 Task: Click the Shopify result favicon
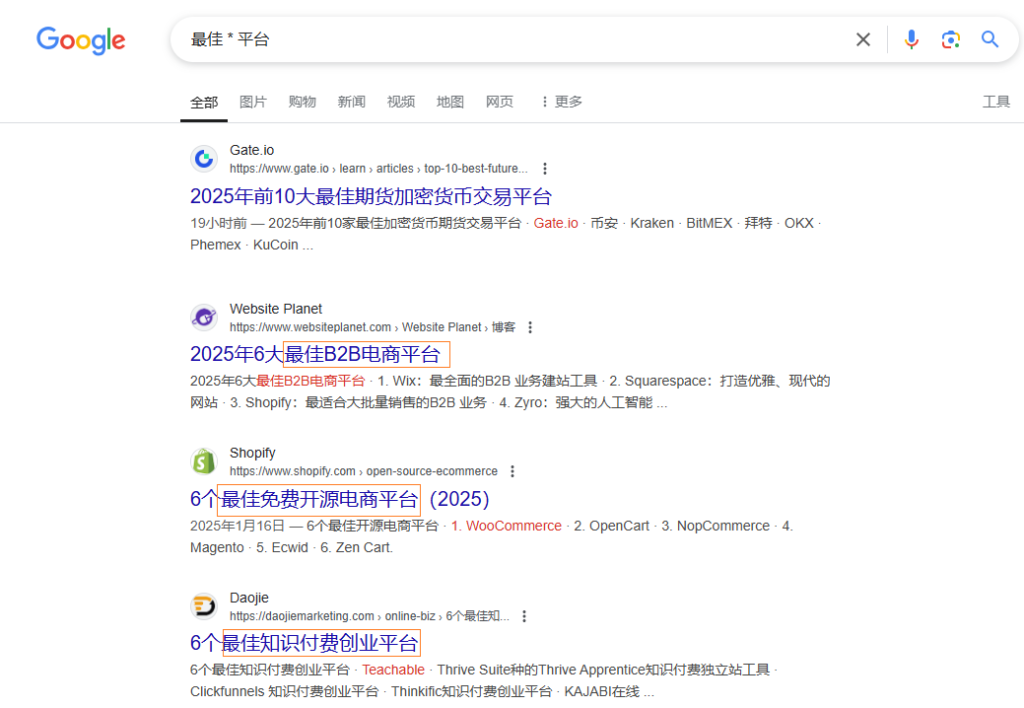[204, 461]
